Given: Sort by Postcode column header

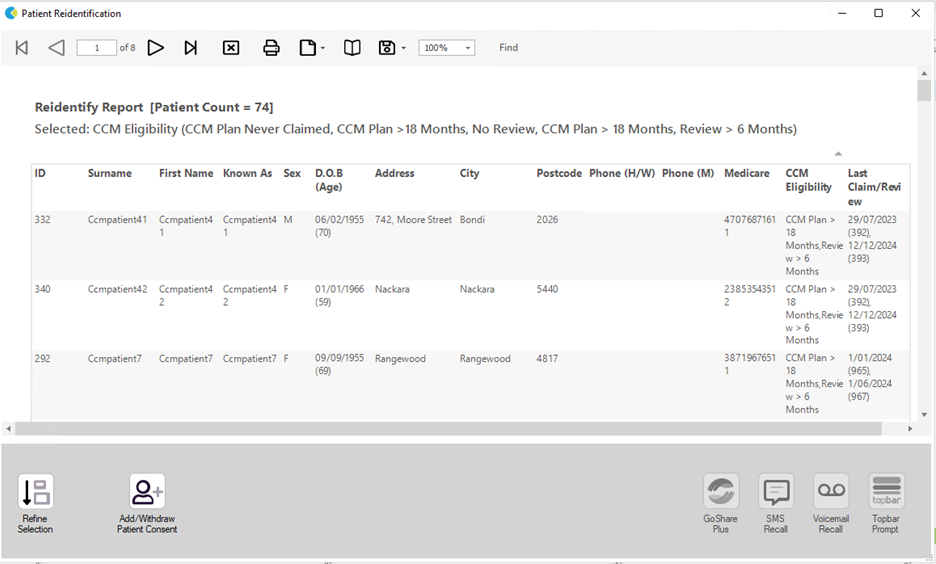Looking at the screenshot, I should pos(559,173).
